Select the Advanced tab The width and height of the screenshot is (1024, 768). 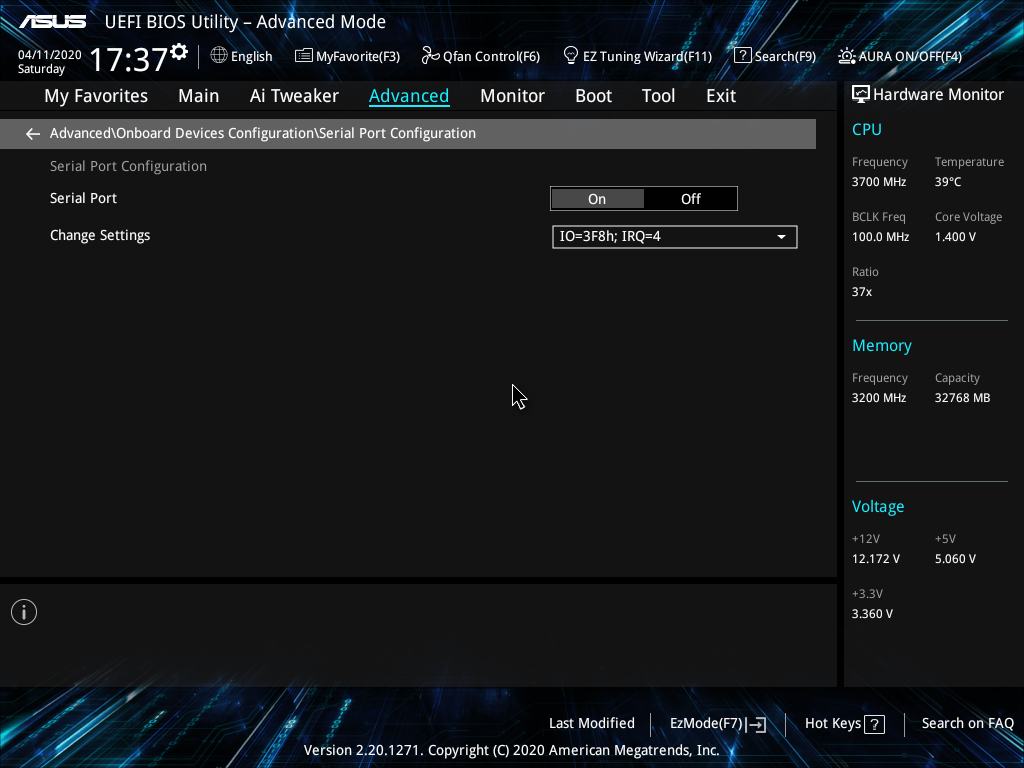409,96
